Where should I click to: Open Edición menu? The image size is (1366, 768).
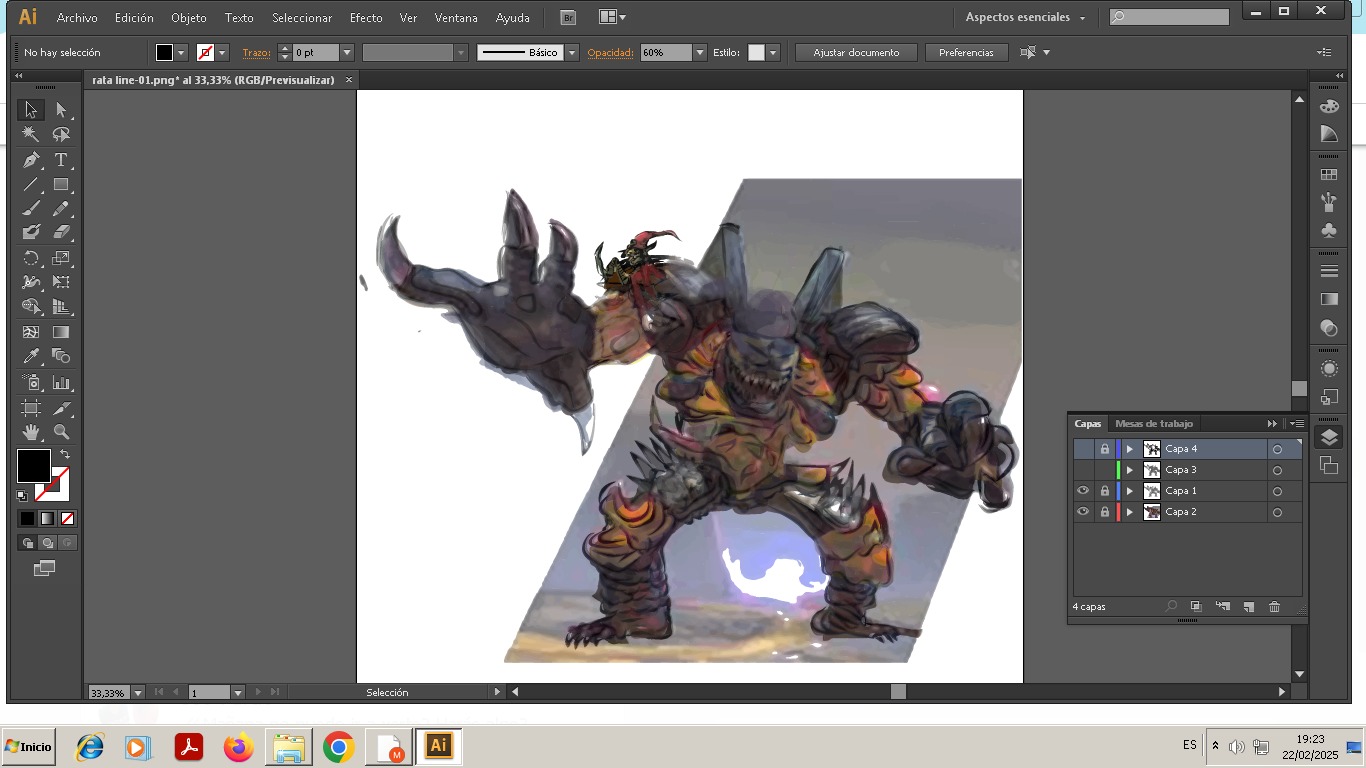point(134,18)
